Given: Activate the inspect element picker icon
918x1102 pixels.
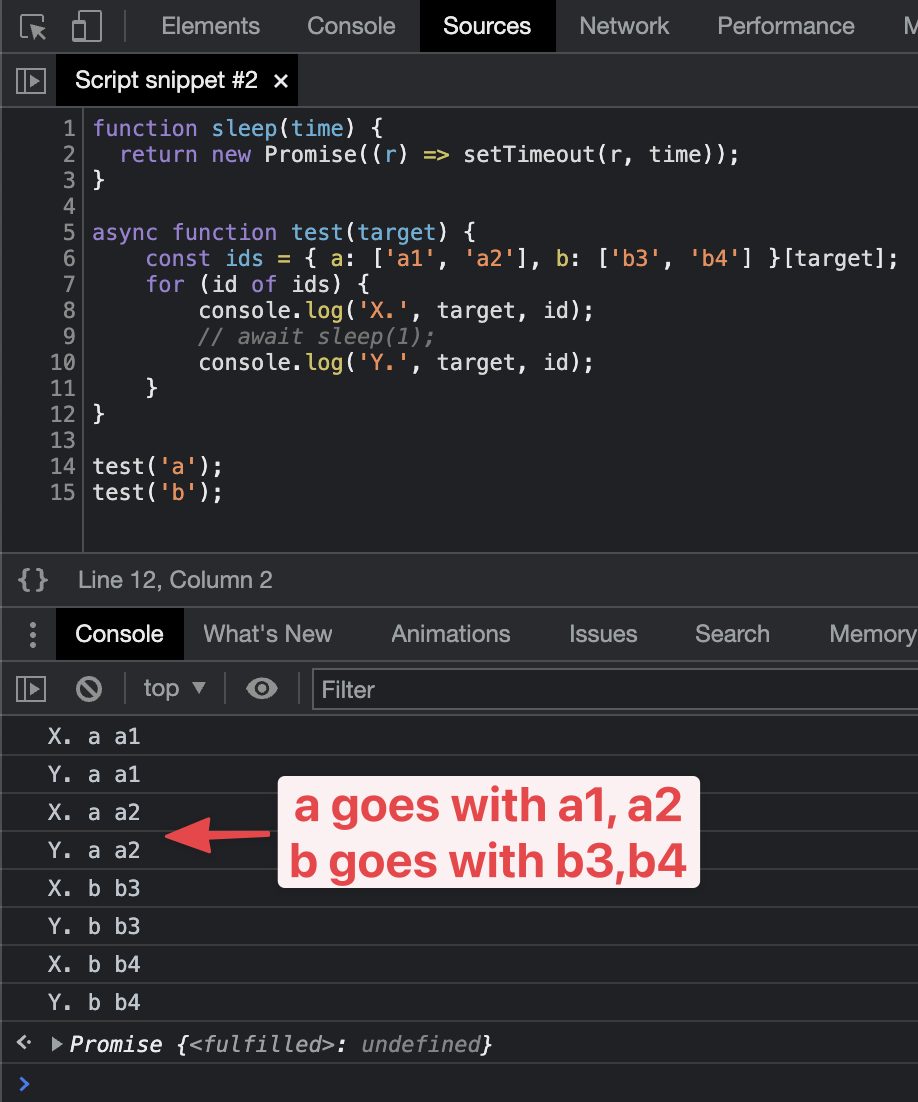Looking at the screenshot, I should [x=33, y=27].
